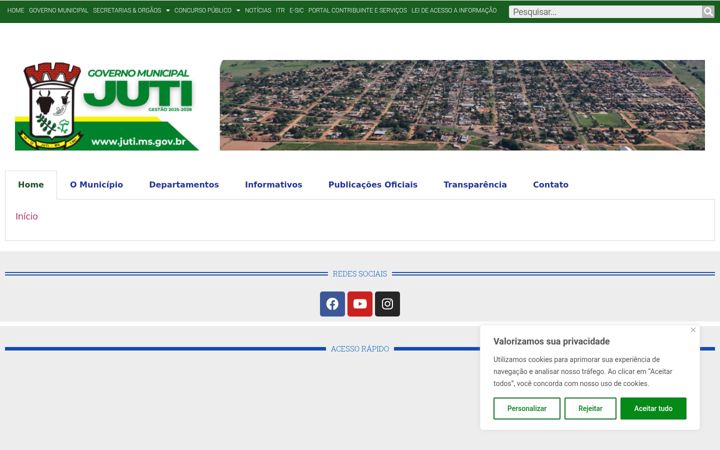Switch to Departamentos tab
This screenshot has height=450, width=720.
click(184, 185)
